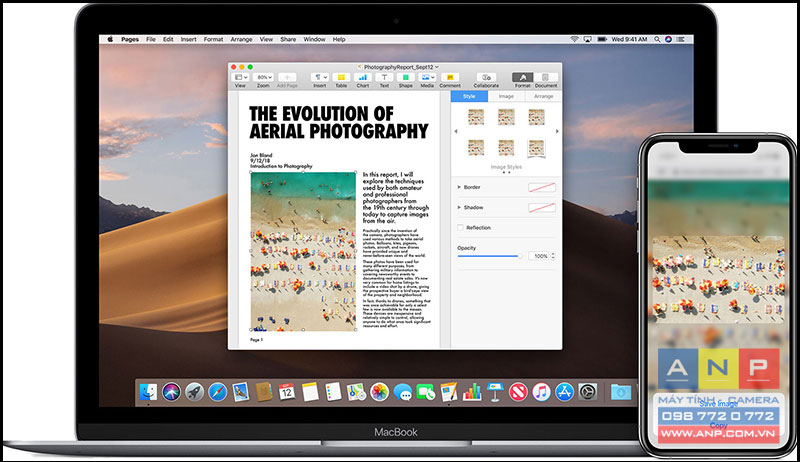800x462 pixels.
Task: Add a Comment from the toolbar
Action: tap(449, 78)
